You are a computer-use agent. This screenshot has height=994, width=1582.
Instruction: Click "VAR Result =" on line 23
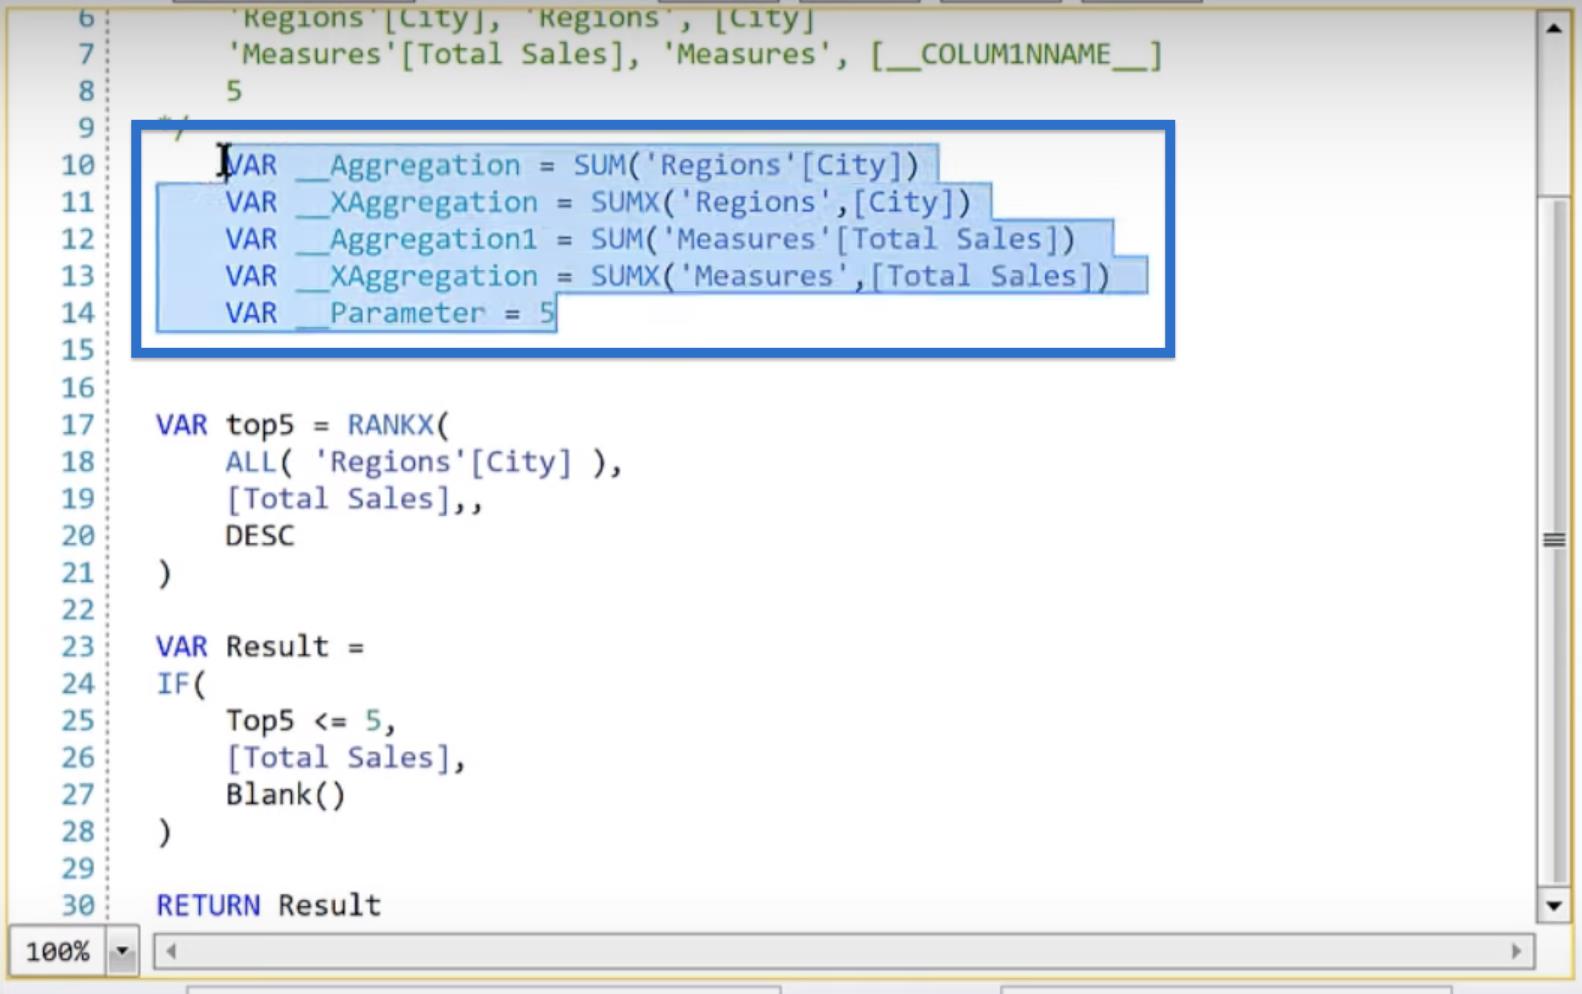[260, 647]
